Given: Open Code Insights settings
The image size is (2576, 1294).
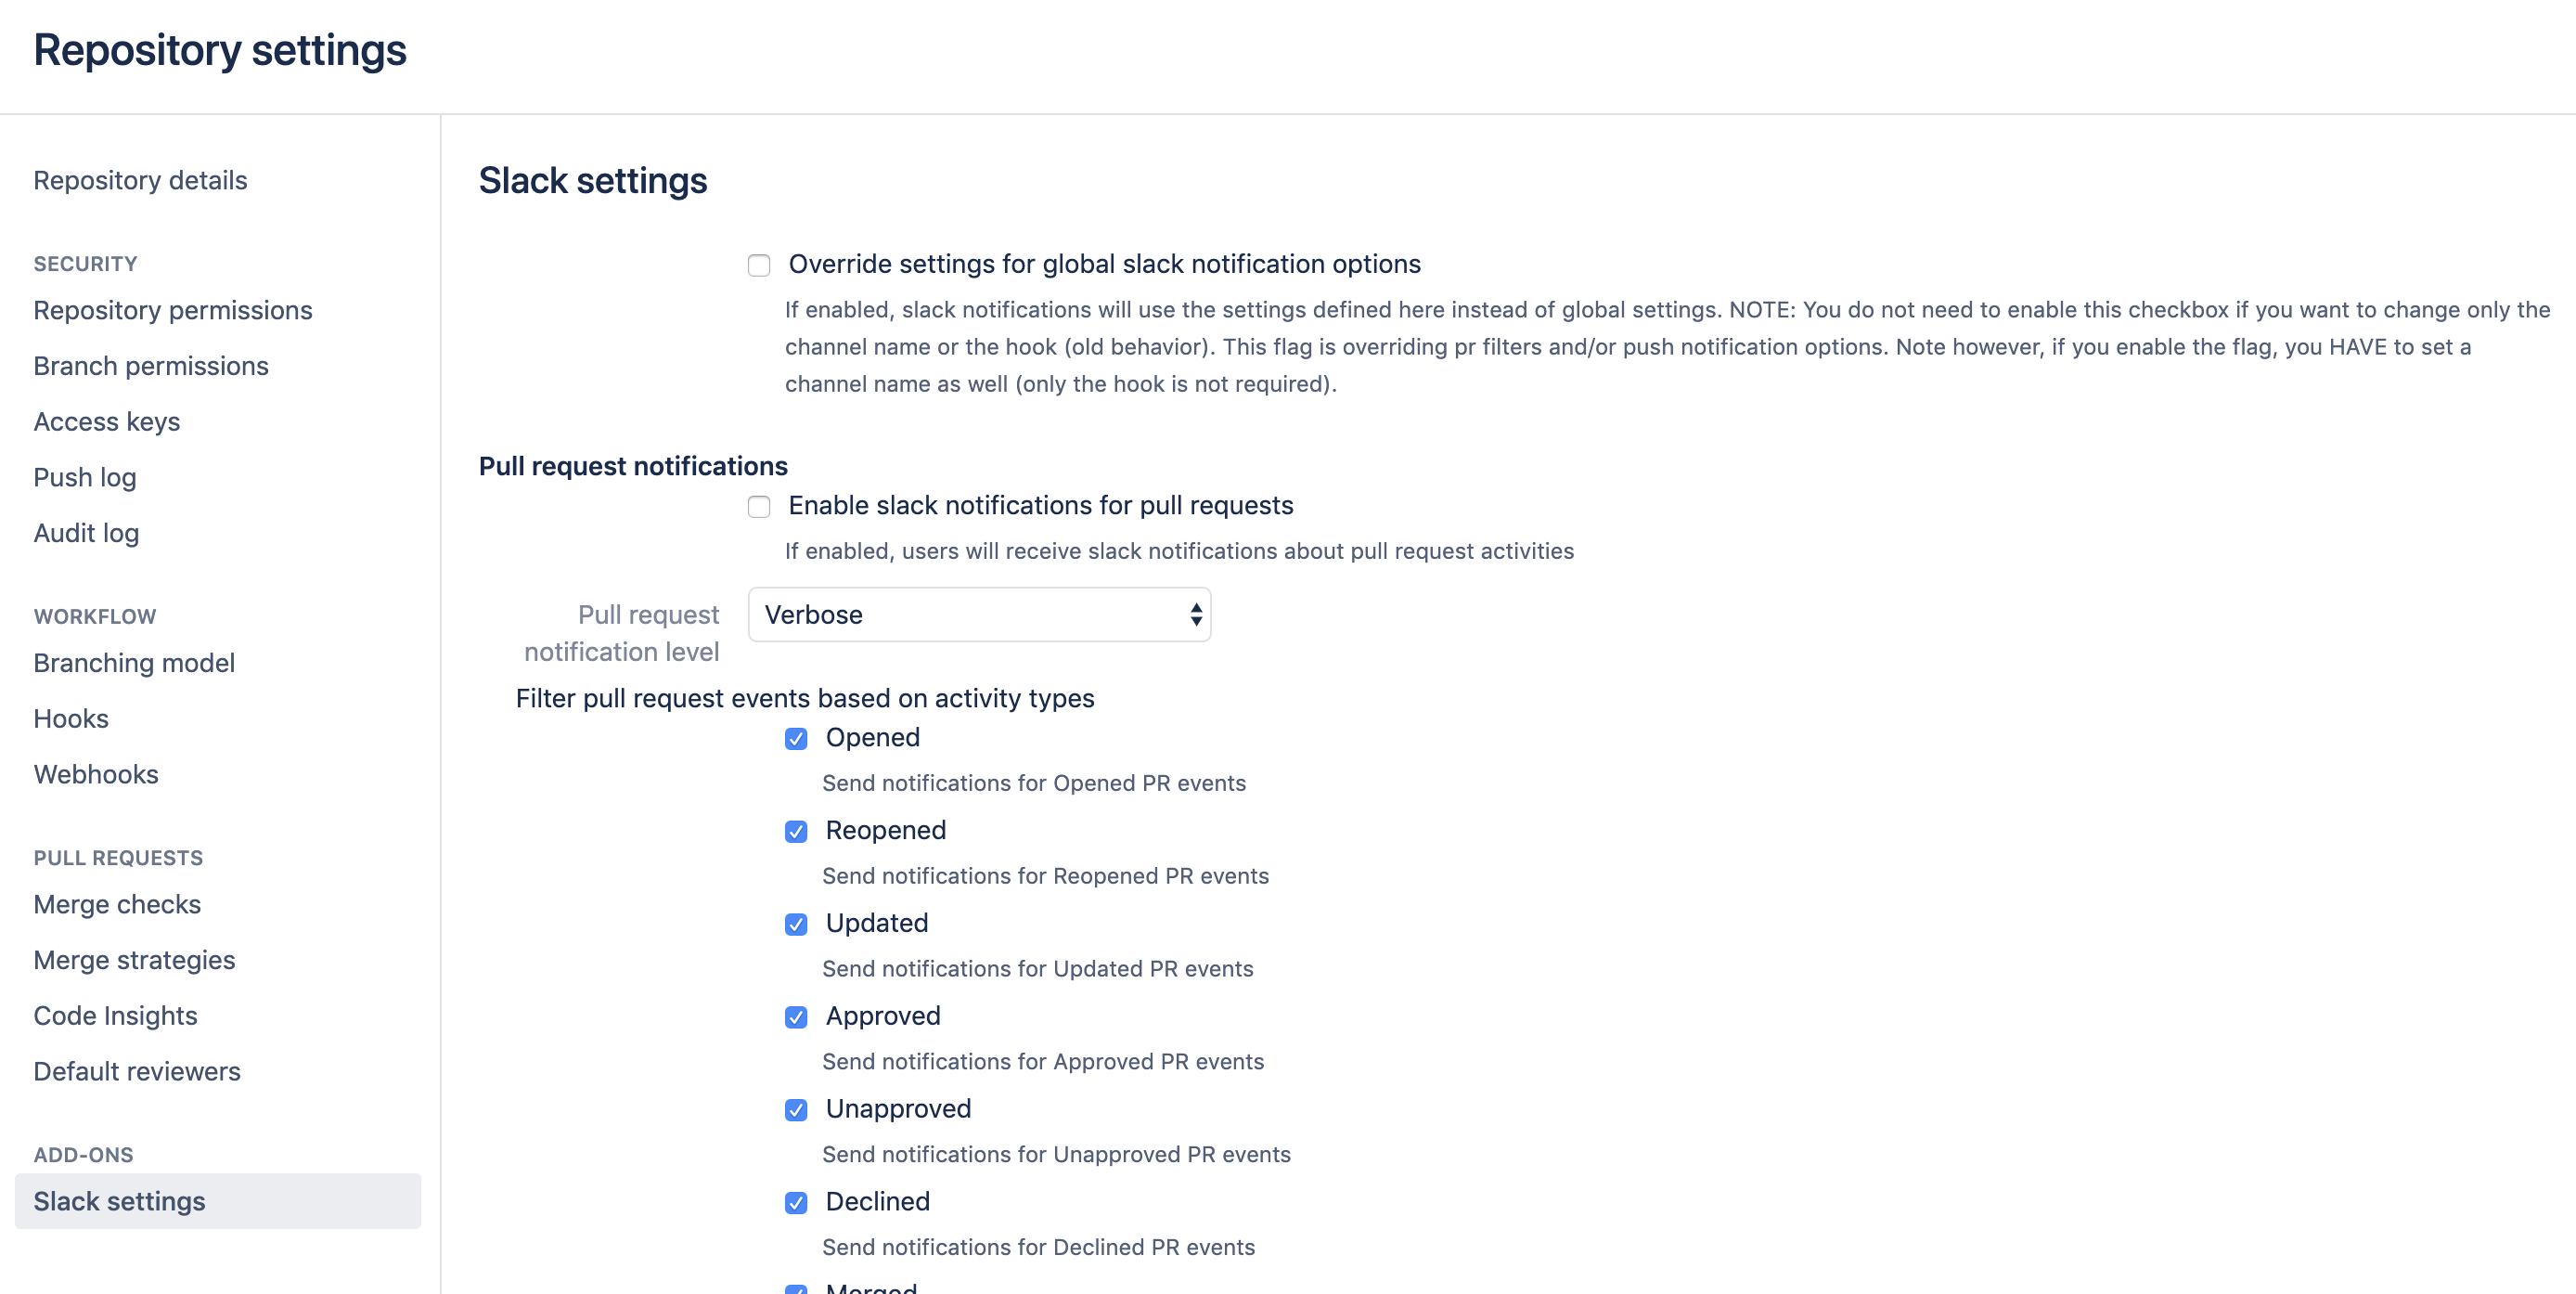Looking at the screenshot, I should pos(115,1016).
